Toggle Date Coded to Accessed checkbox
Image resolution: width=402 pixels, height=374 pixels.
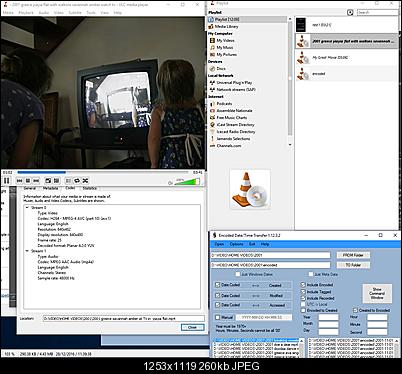(x=217, y=305)
